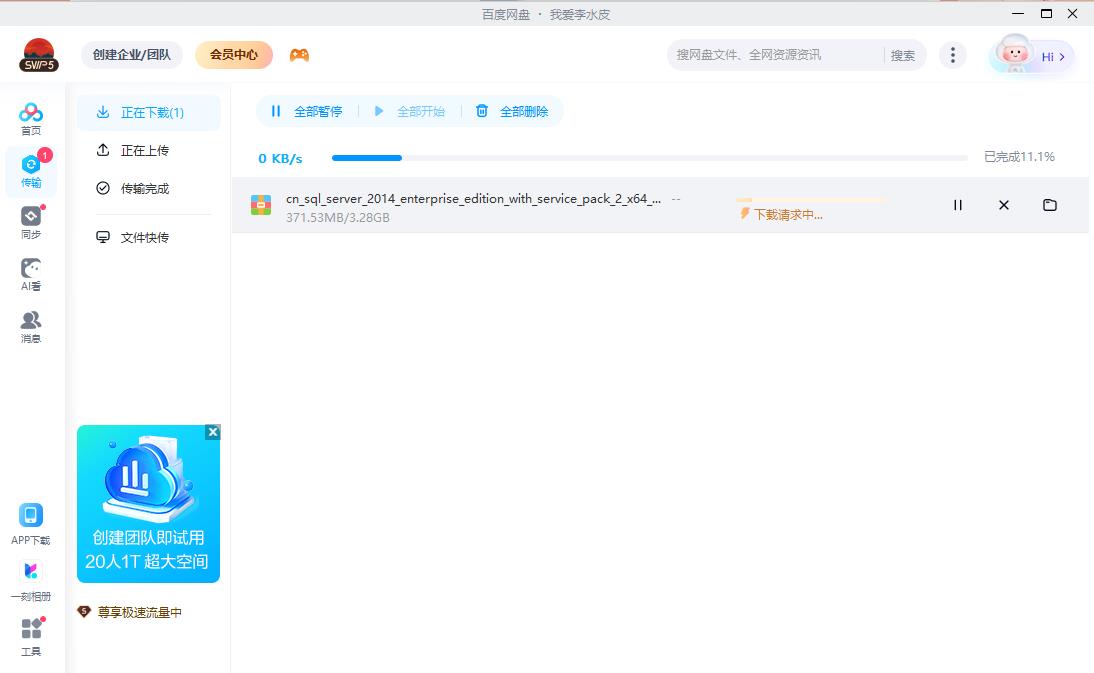Open the three-dot more options menu
The width and height of the screenshot is (1094, 673).
coord(953,55)
